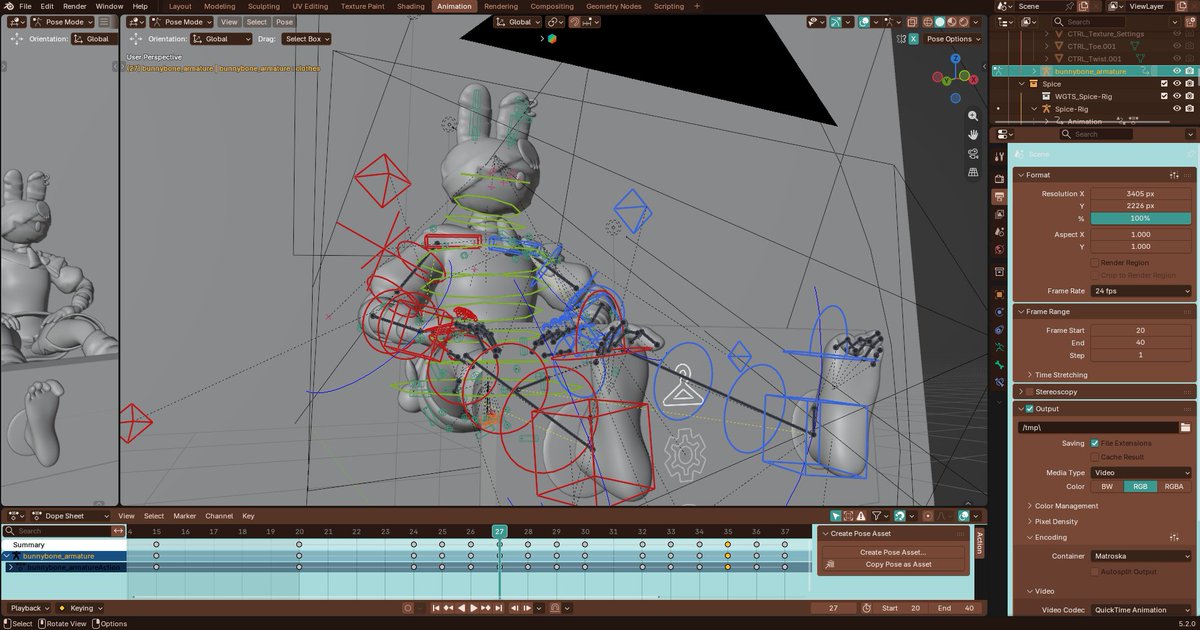Open the Pose menu in the viewport header
This screenshot has height=630, width=1200.
[285, 22]
